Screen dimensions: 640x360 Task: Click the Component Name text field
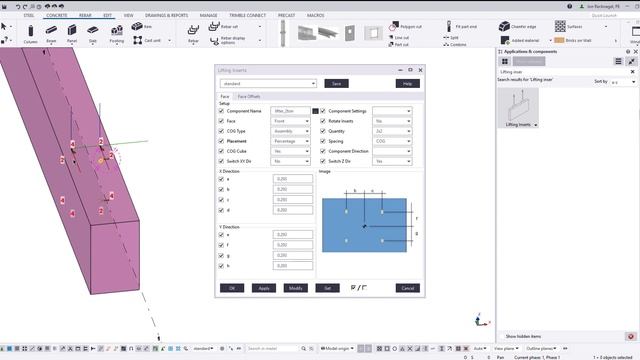pyautogui.click(x=291, y=111)
